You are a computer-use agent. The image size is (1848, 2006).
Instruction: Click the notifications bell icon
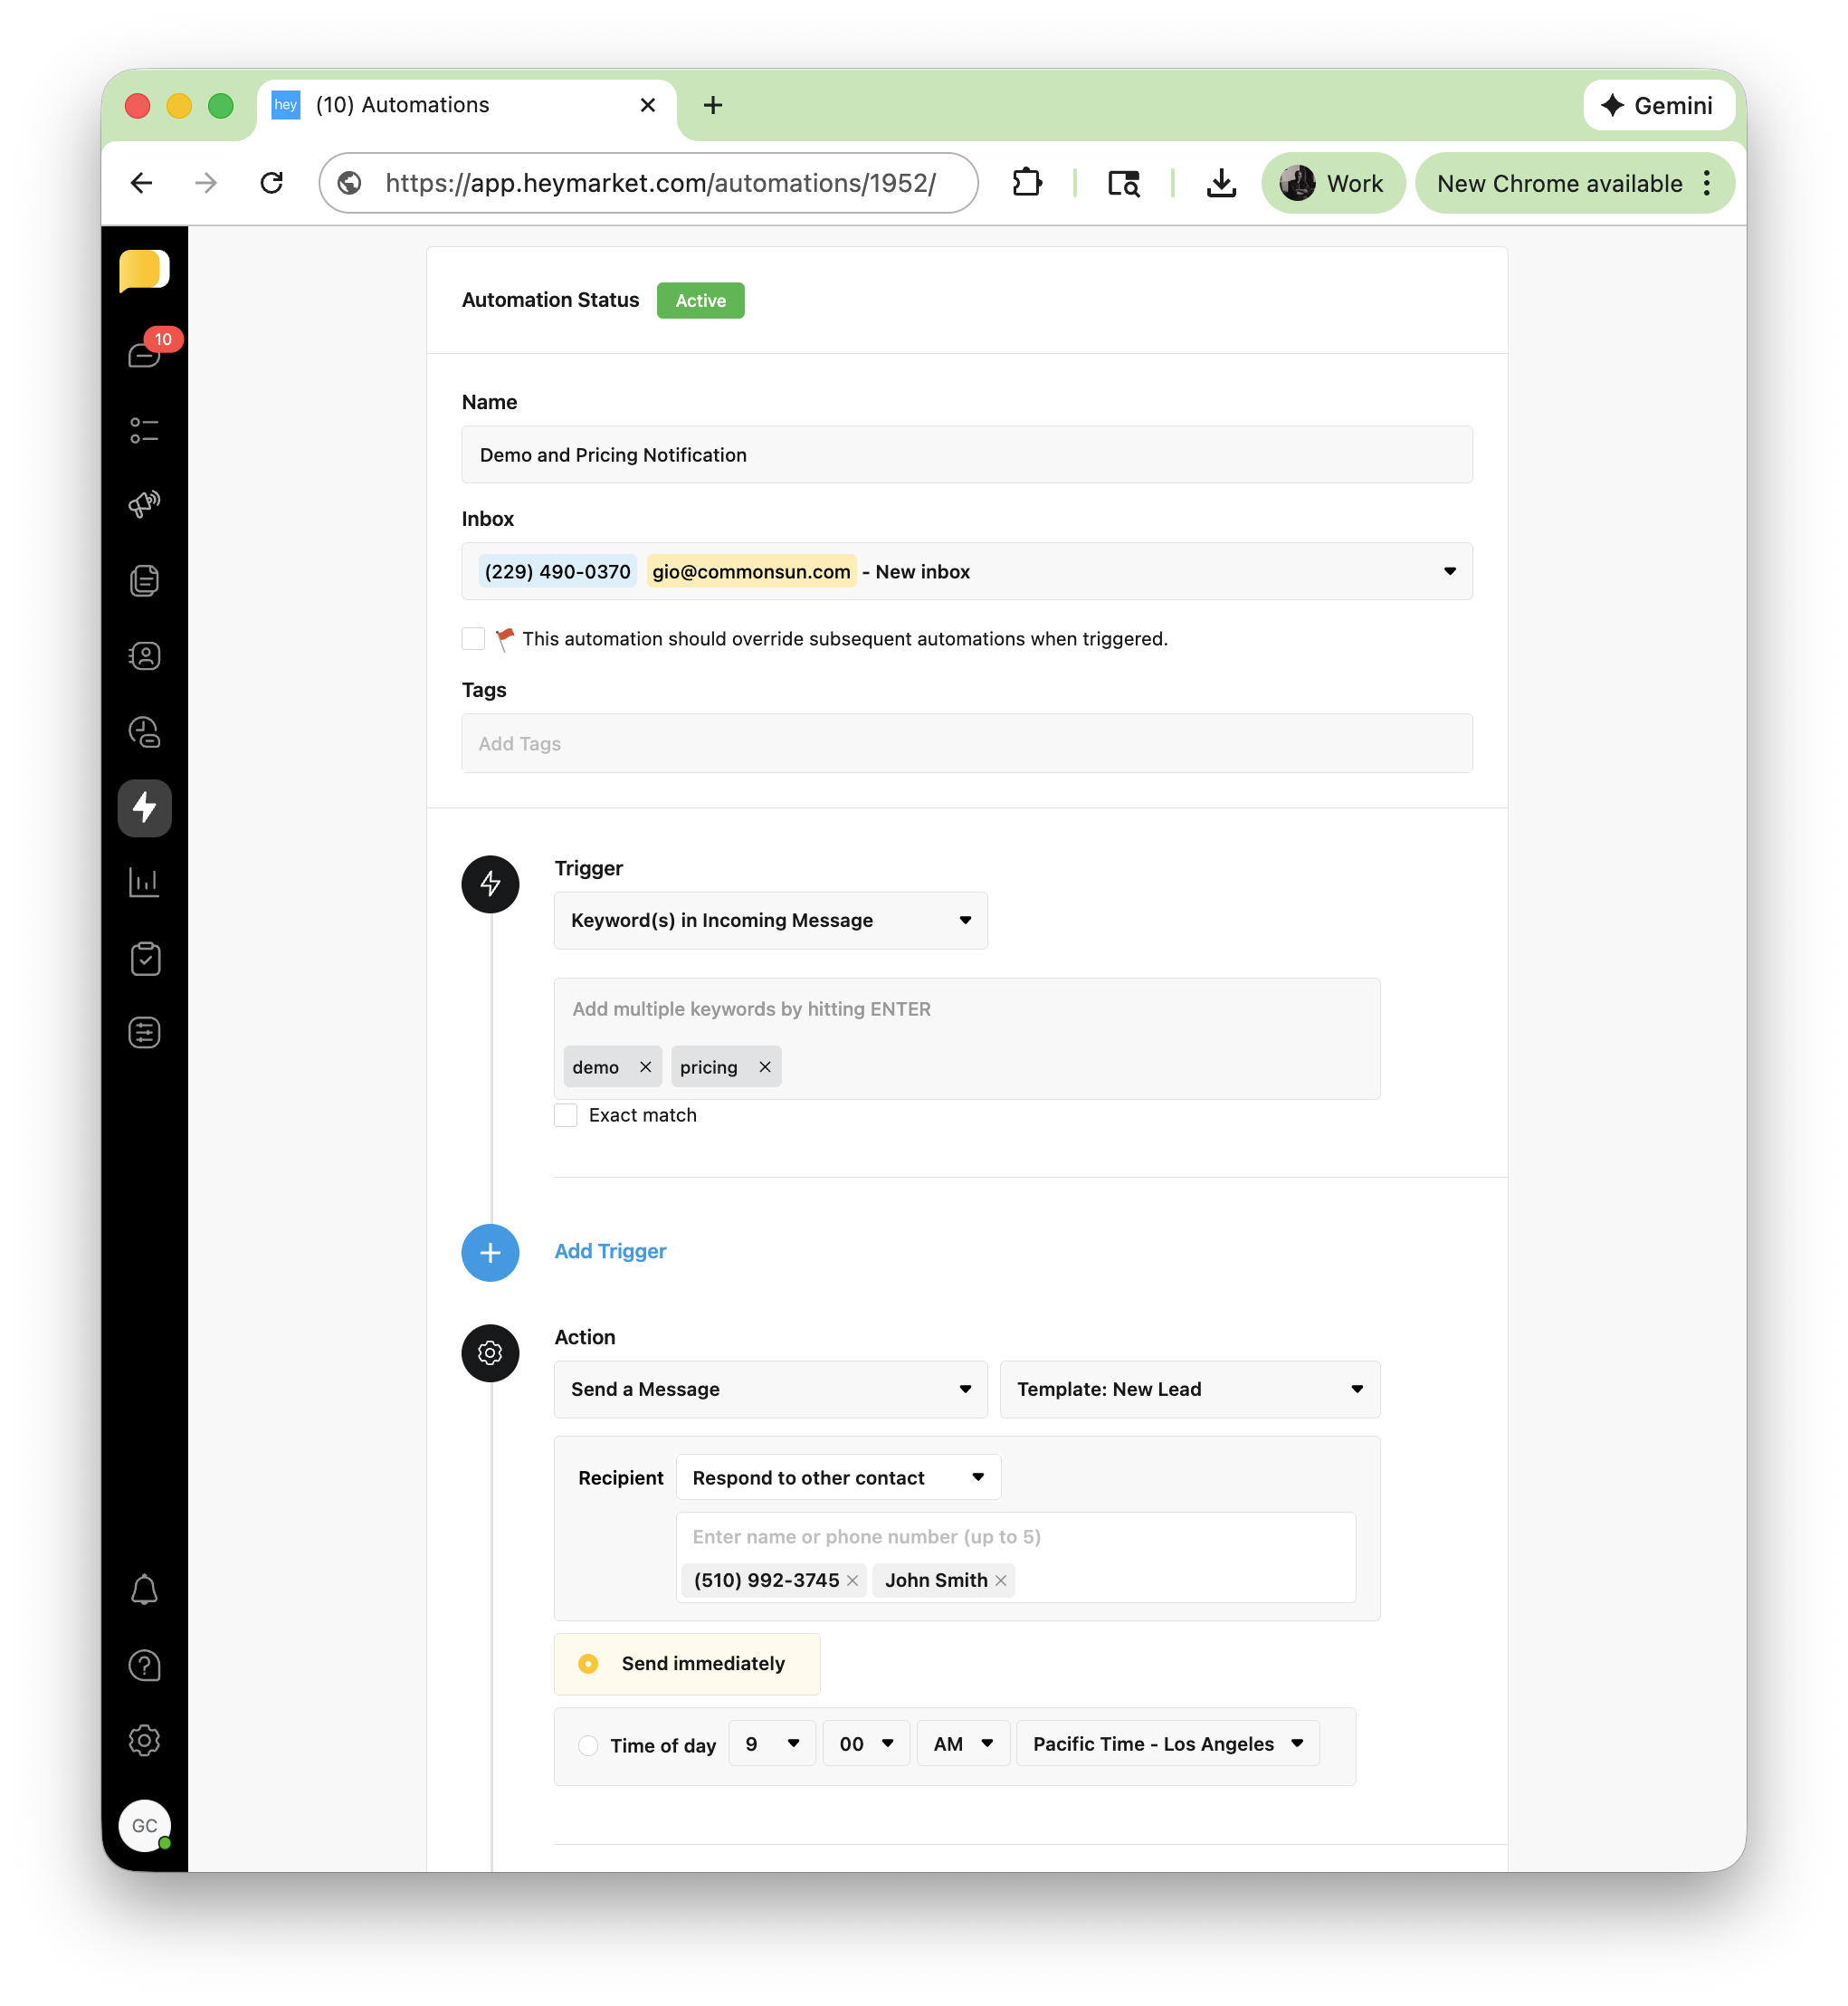click(145, 1590)
